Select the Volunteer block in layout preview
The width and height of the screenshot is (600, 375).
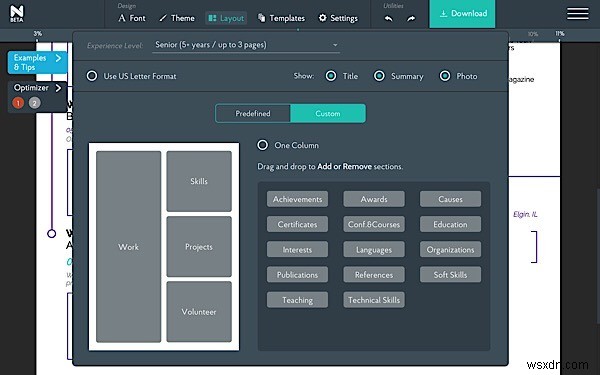(x=199, y=311)
